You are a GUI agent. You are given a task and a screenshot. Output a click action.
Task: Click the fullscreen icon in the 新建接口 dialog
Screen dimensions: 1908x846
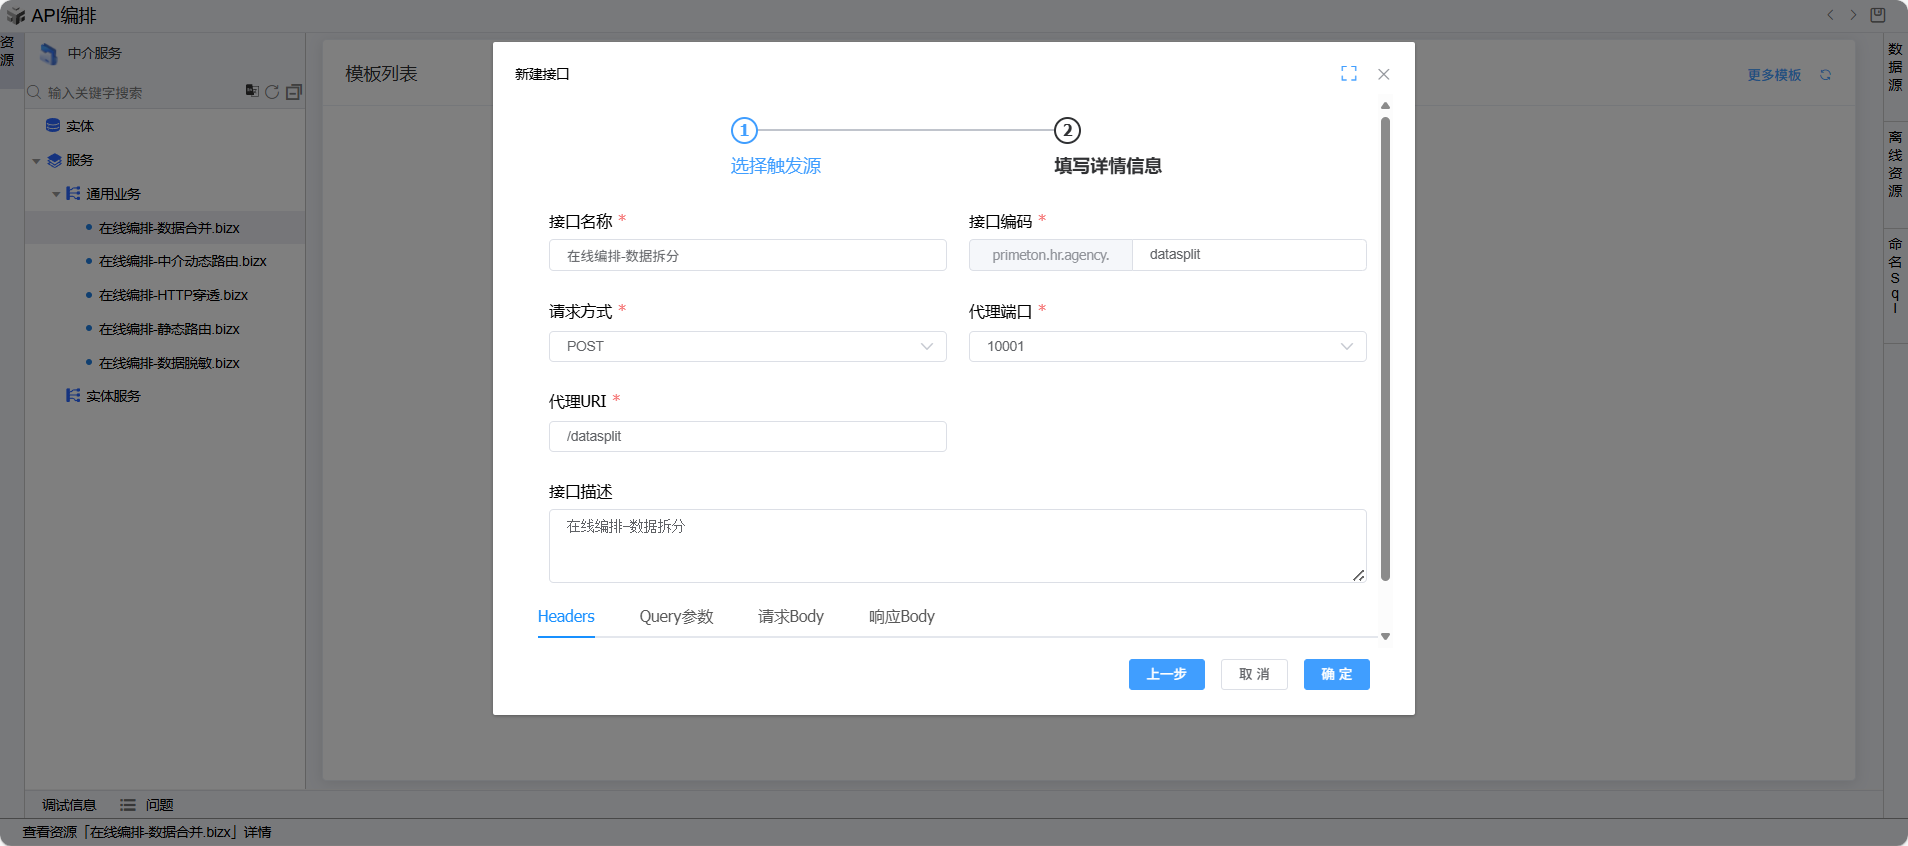click(1349, 74)
